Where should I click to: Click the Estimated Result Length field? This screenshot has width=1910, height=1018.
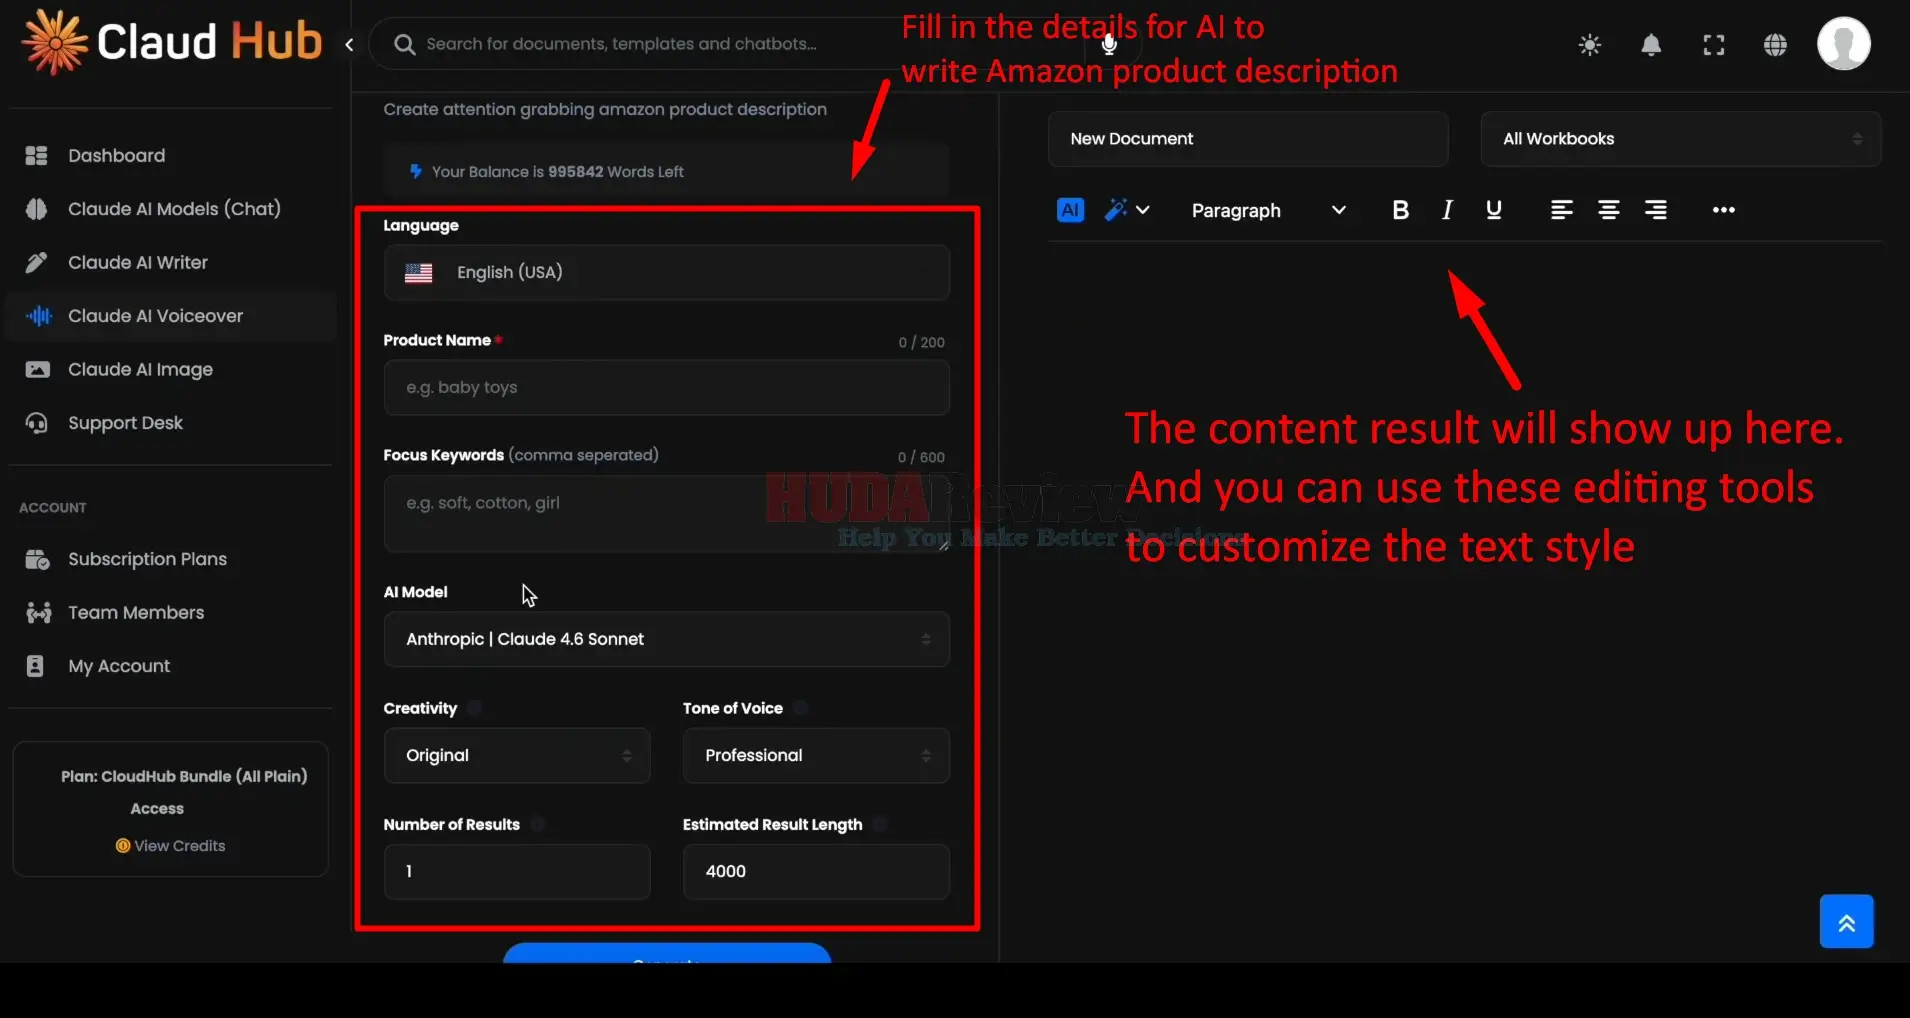(816, 871)
